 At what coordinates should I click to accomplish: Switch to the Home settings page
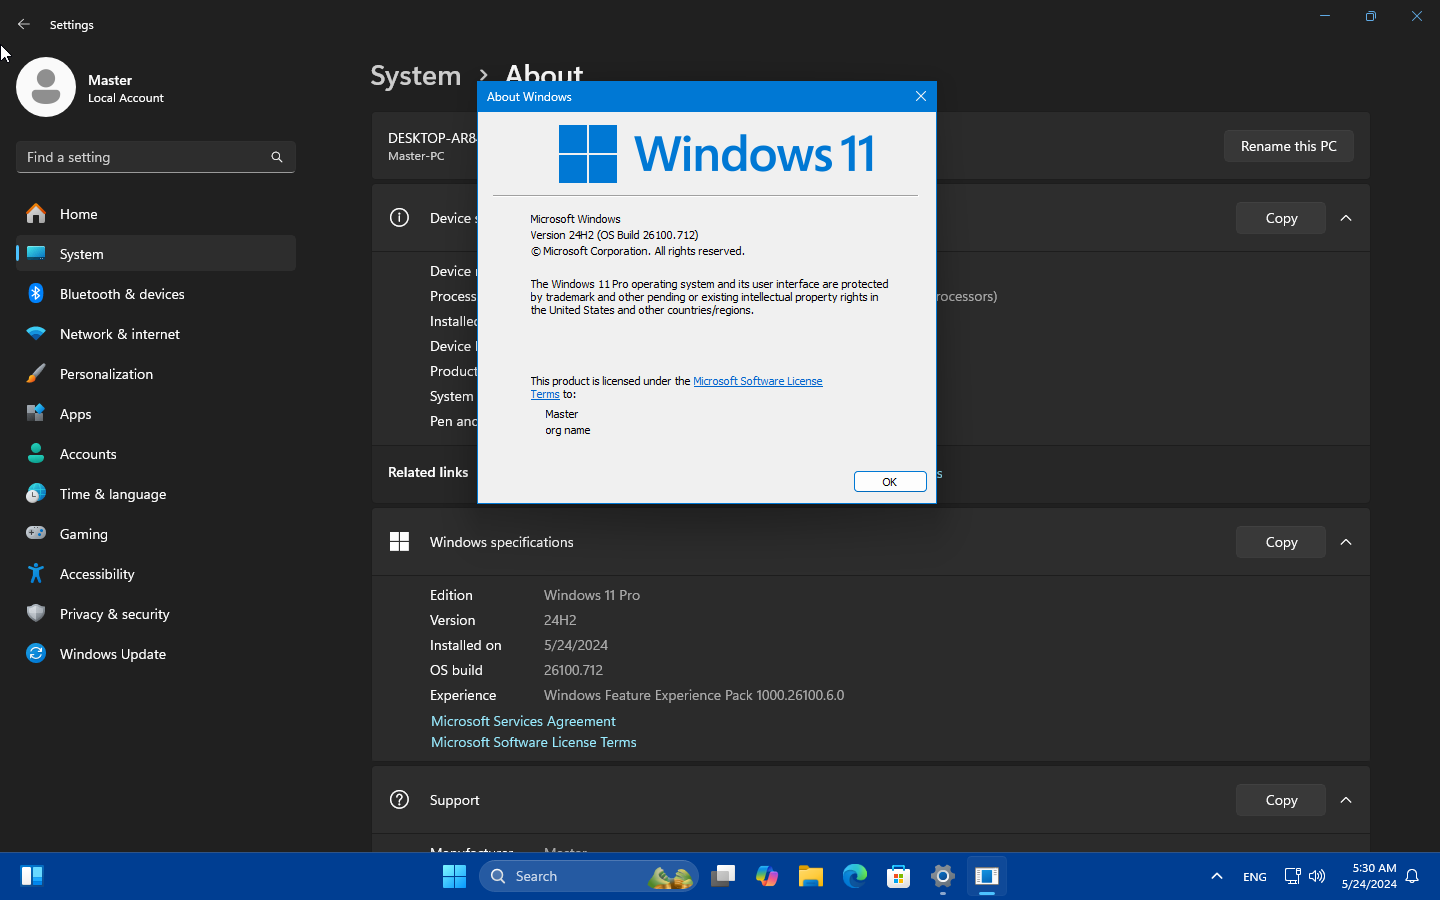click(x=79, y=214)
